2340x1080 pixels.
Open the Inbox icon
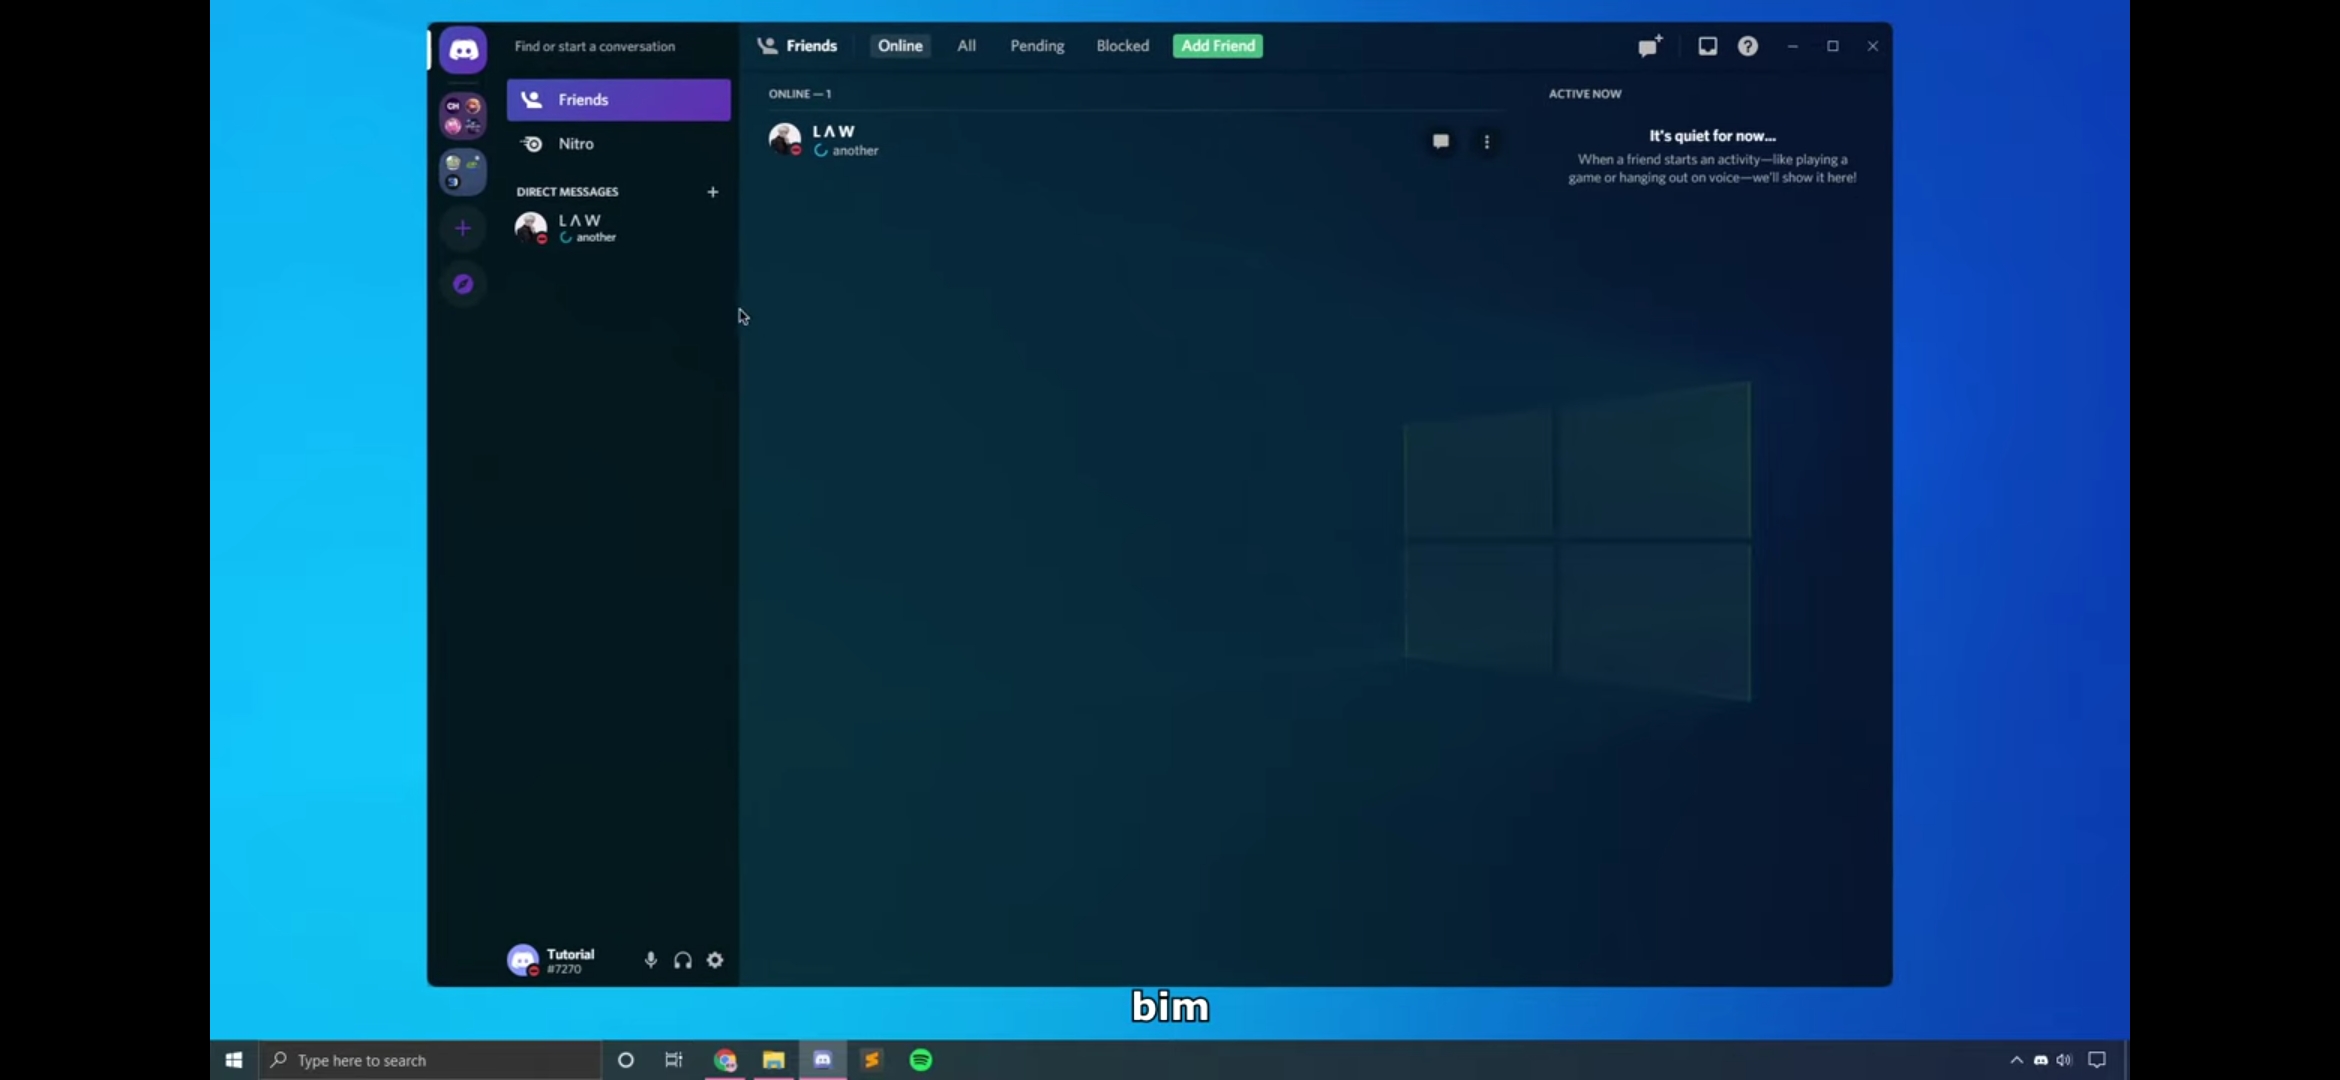coord(1707,46)
